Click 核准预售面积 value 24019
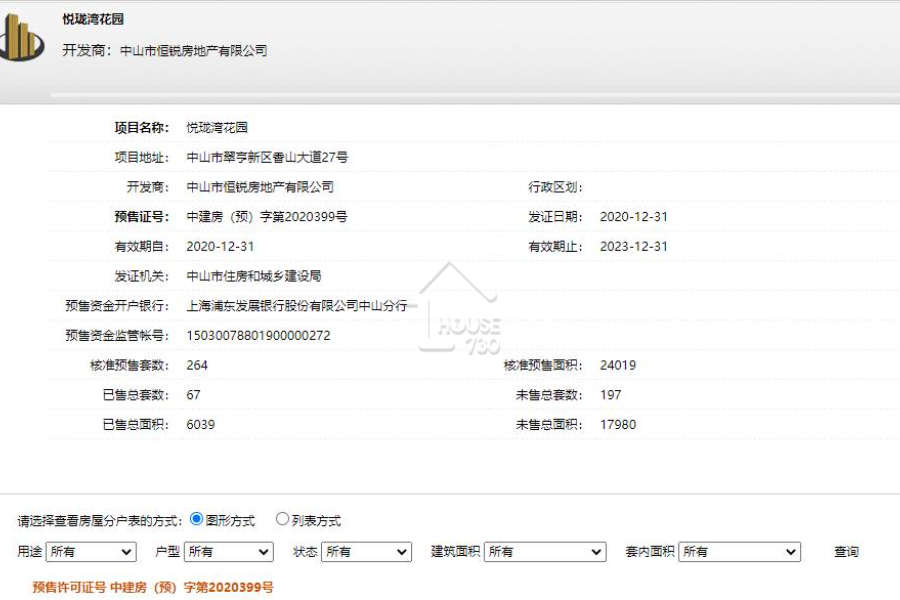900x600 pixels. point(618,365)
